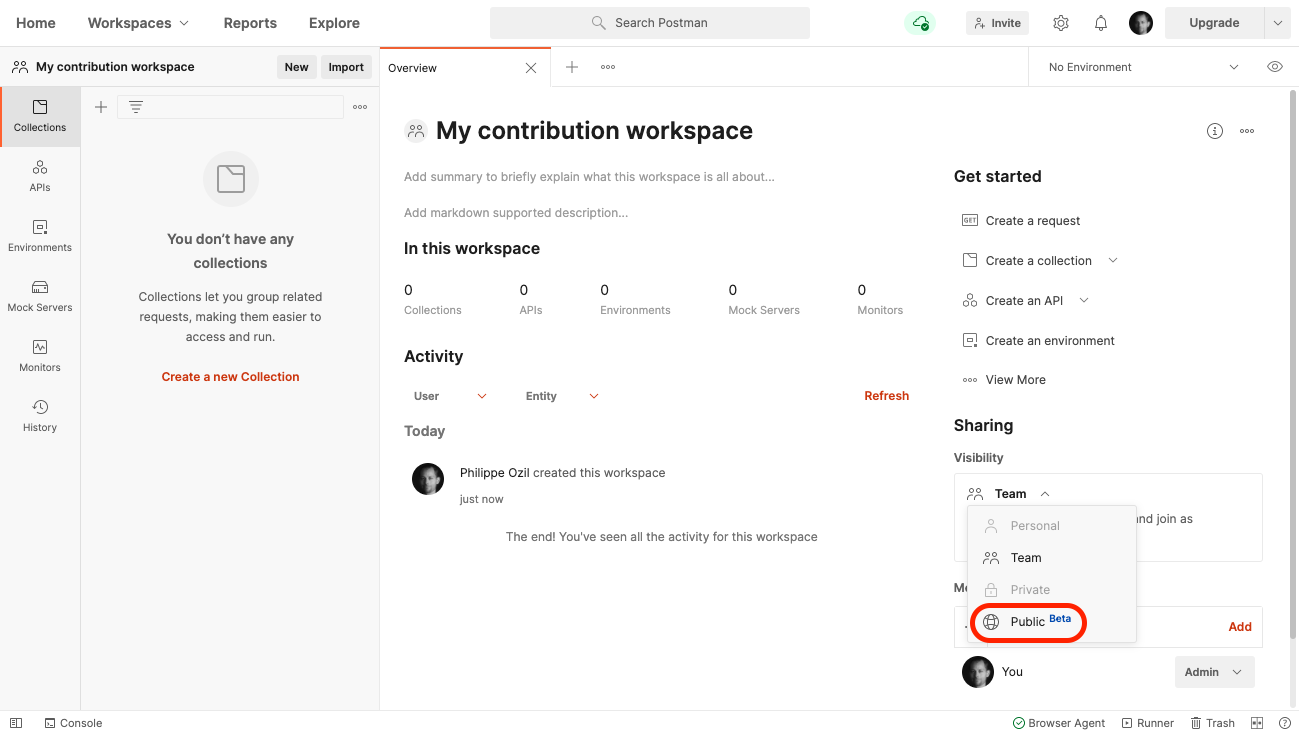Open the settings gear icon
Image resolution: width=1299 pixels, height=735 pixels.
pos(1061,23)
